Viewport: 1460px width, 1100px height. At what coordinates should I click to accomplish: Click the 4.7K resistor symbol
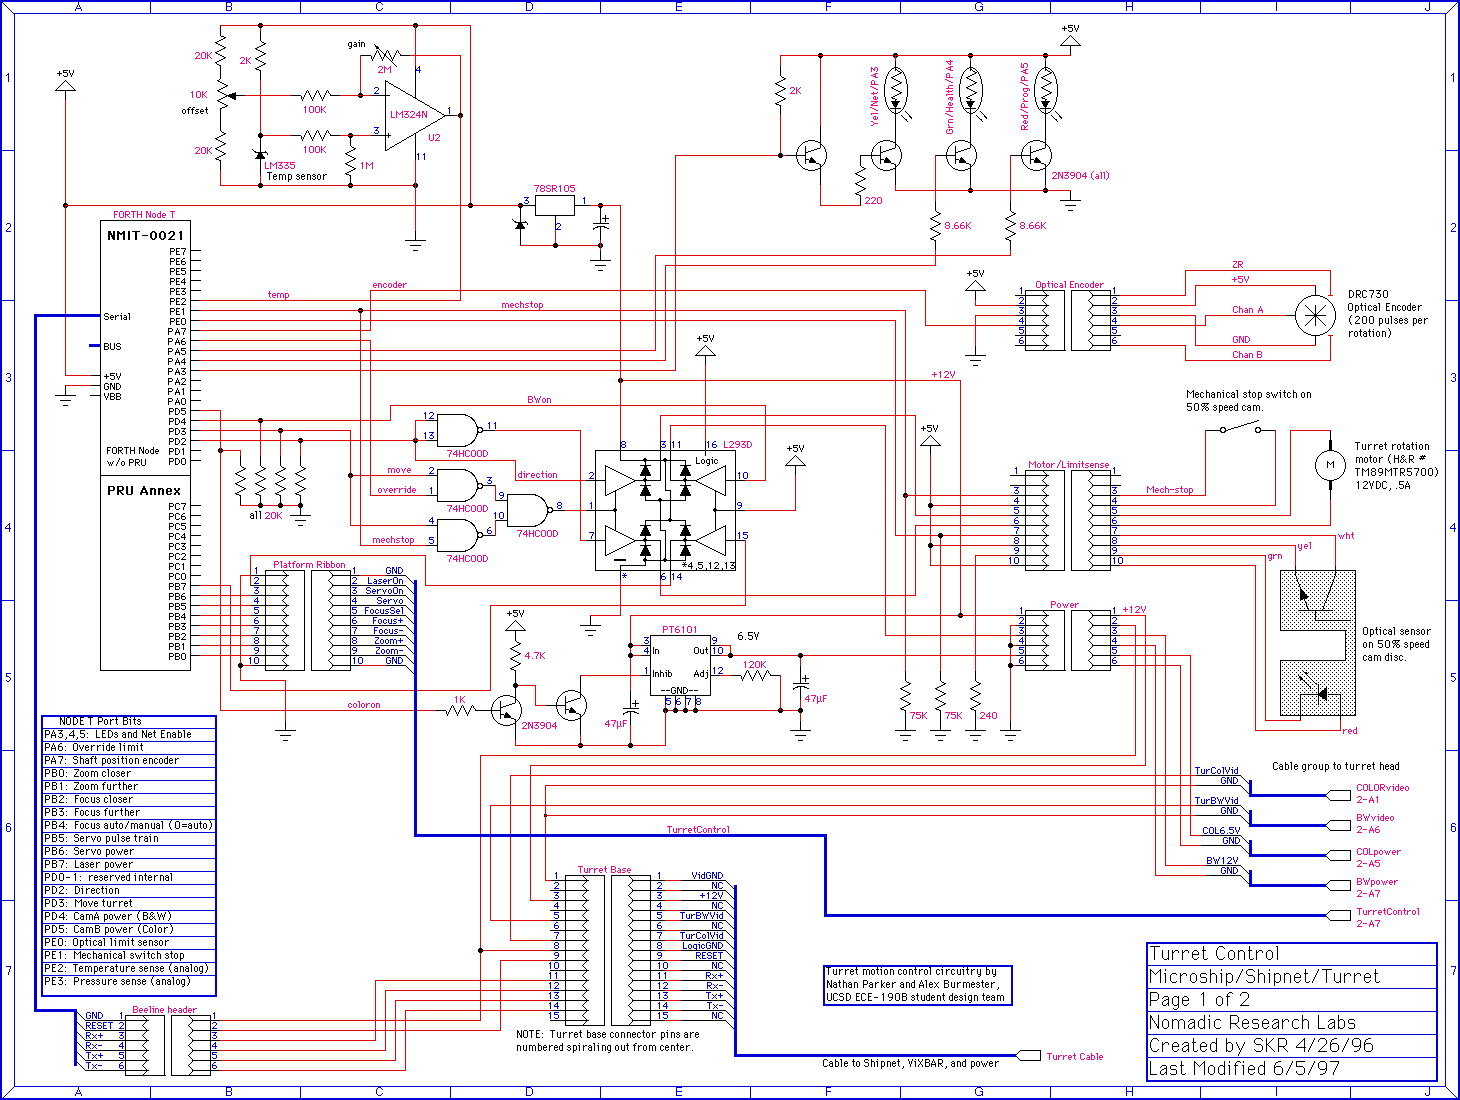point(515,655)
